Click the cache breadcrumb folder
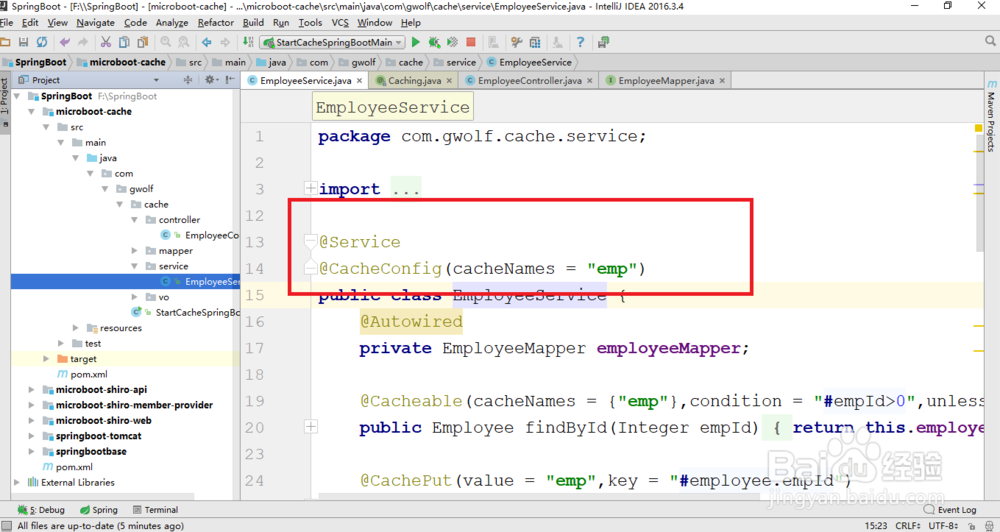Image resolution: width=1000 pixels, height=532 pixels. click(x=404, y=62)
